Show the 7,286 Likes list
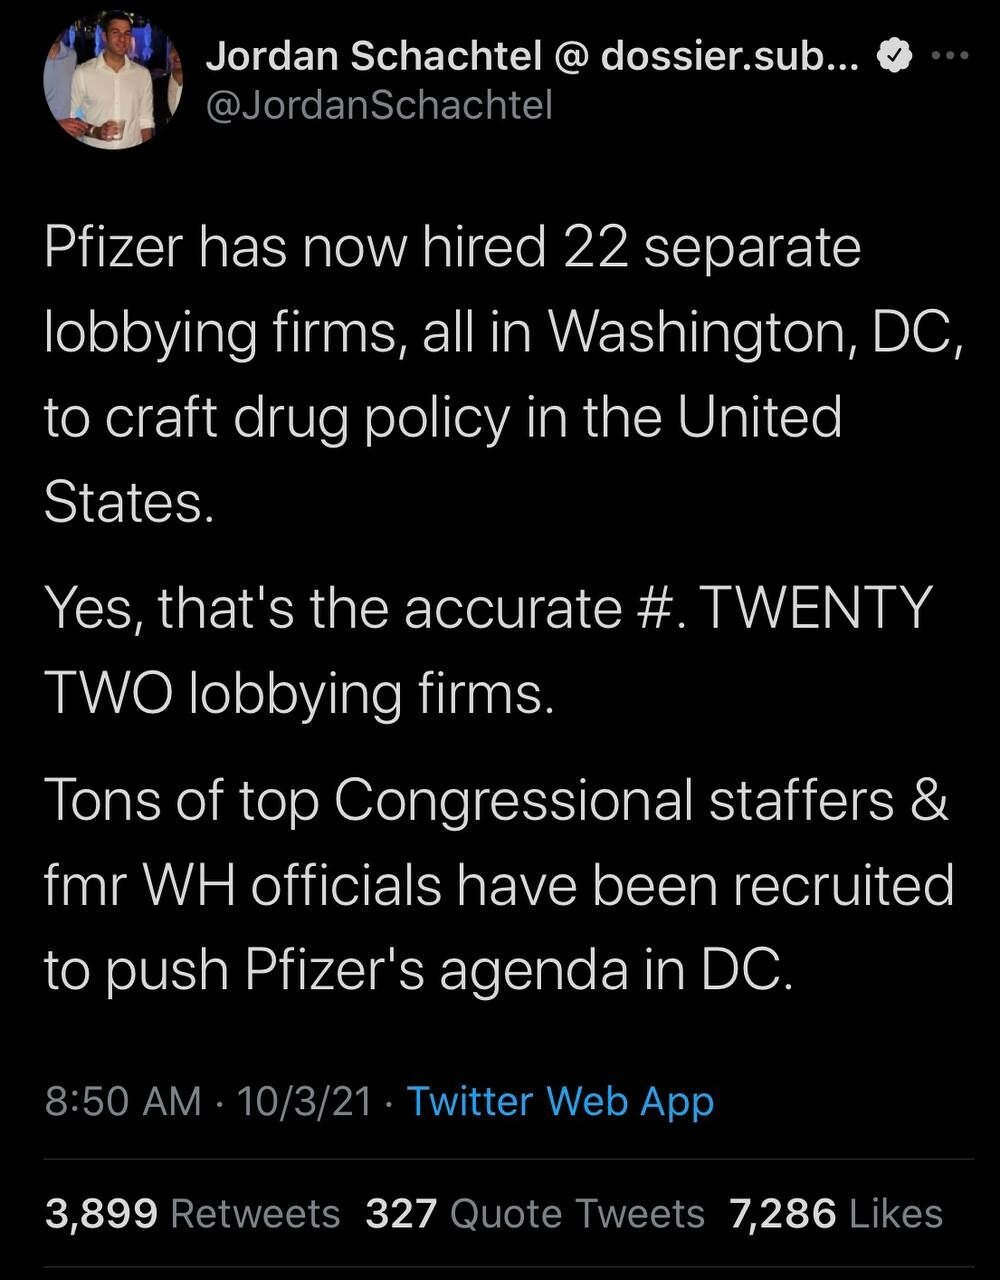This screenshot has width=1000, height=1280. pos(836,1214)
